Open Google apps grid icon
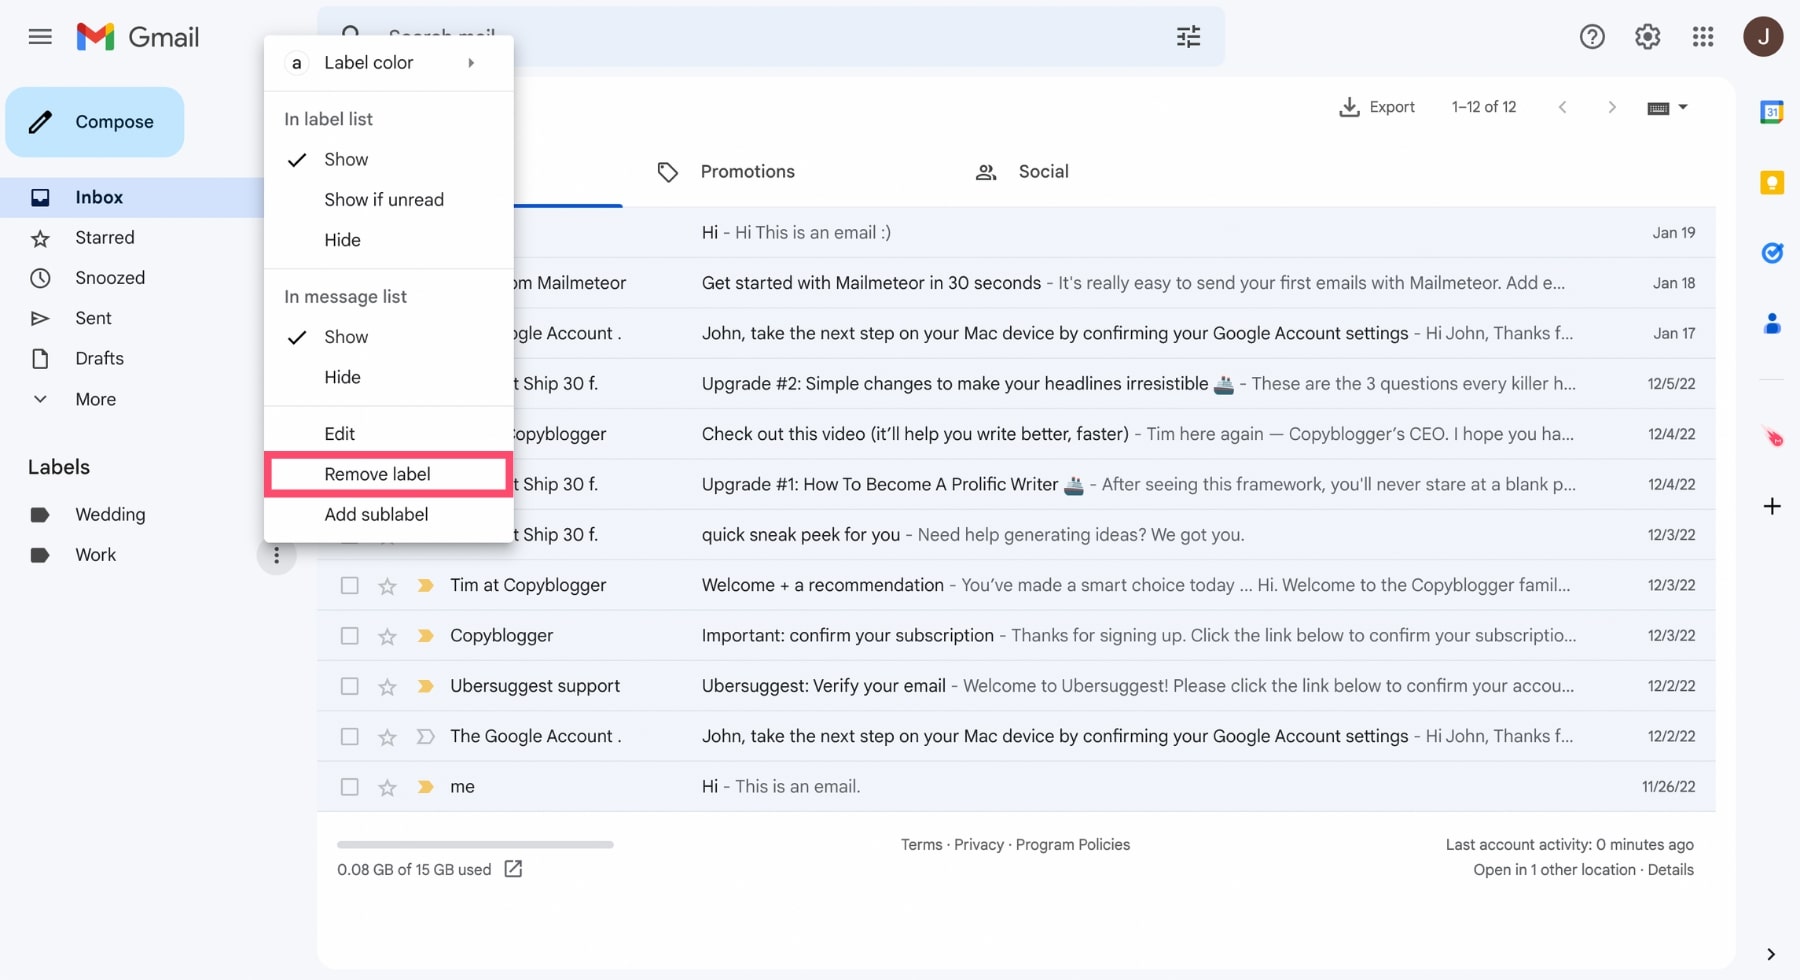1800x980 pixels. point(1703,37)
